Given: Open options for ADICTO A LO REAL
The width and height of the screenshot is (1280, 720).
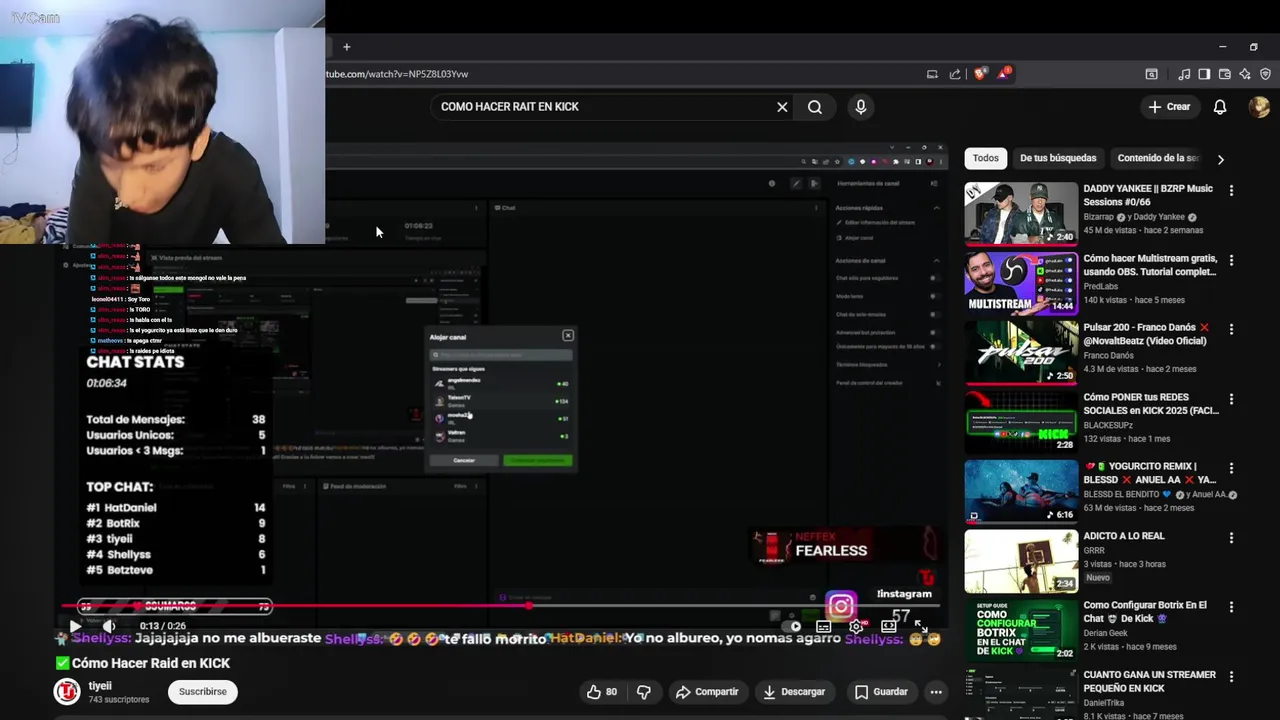Looking at the screenshot, I should click(x=1231, y=538).
